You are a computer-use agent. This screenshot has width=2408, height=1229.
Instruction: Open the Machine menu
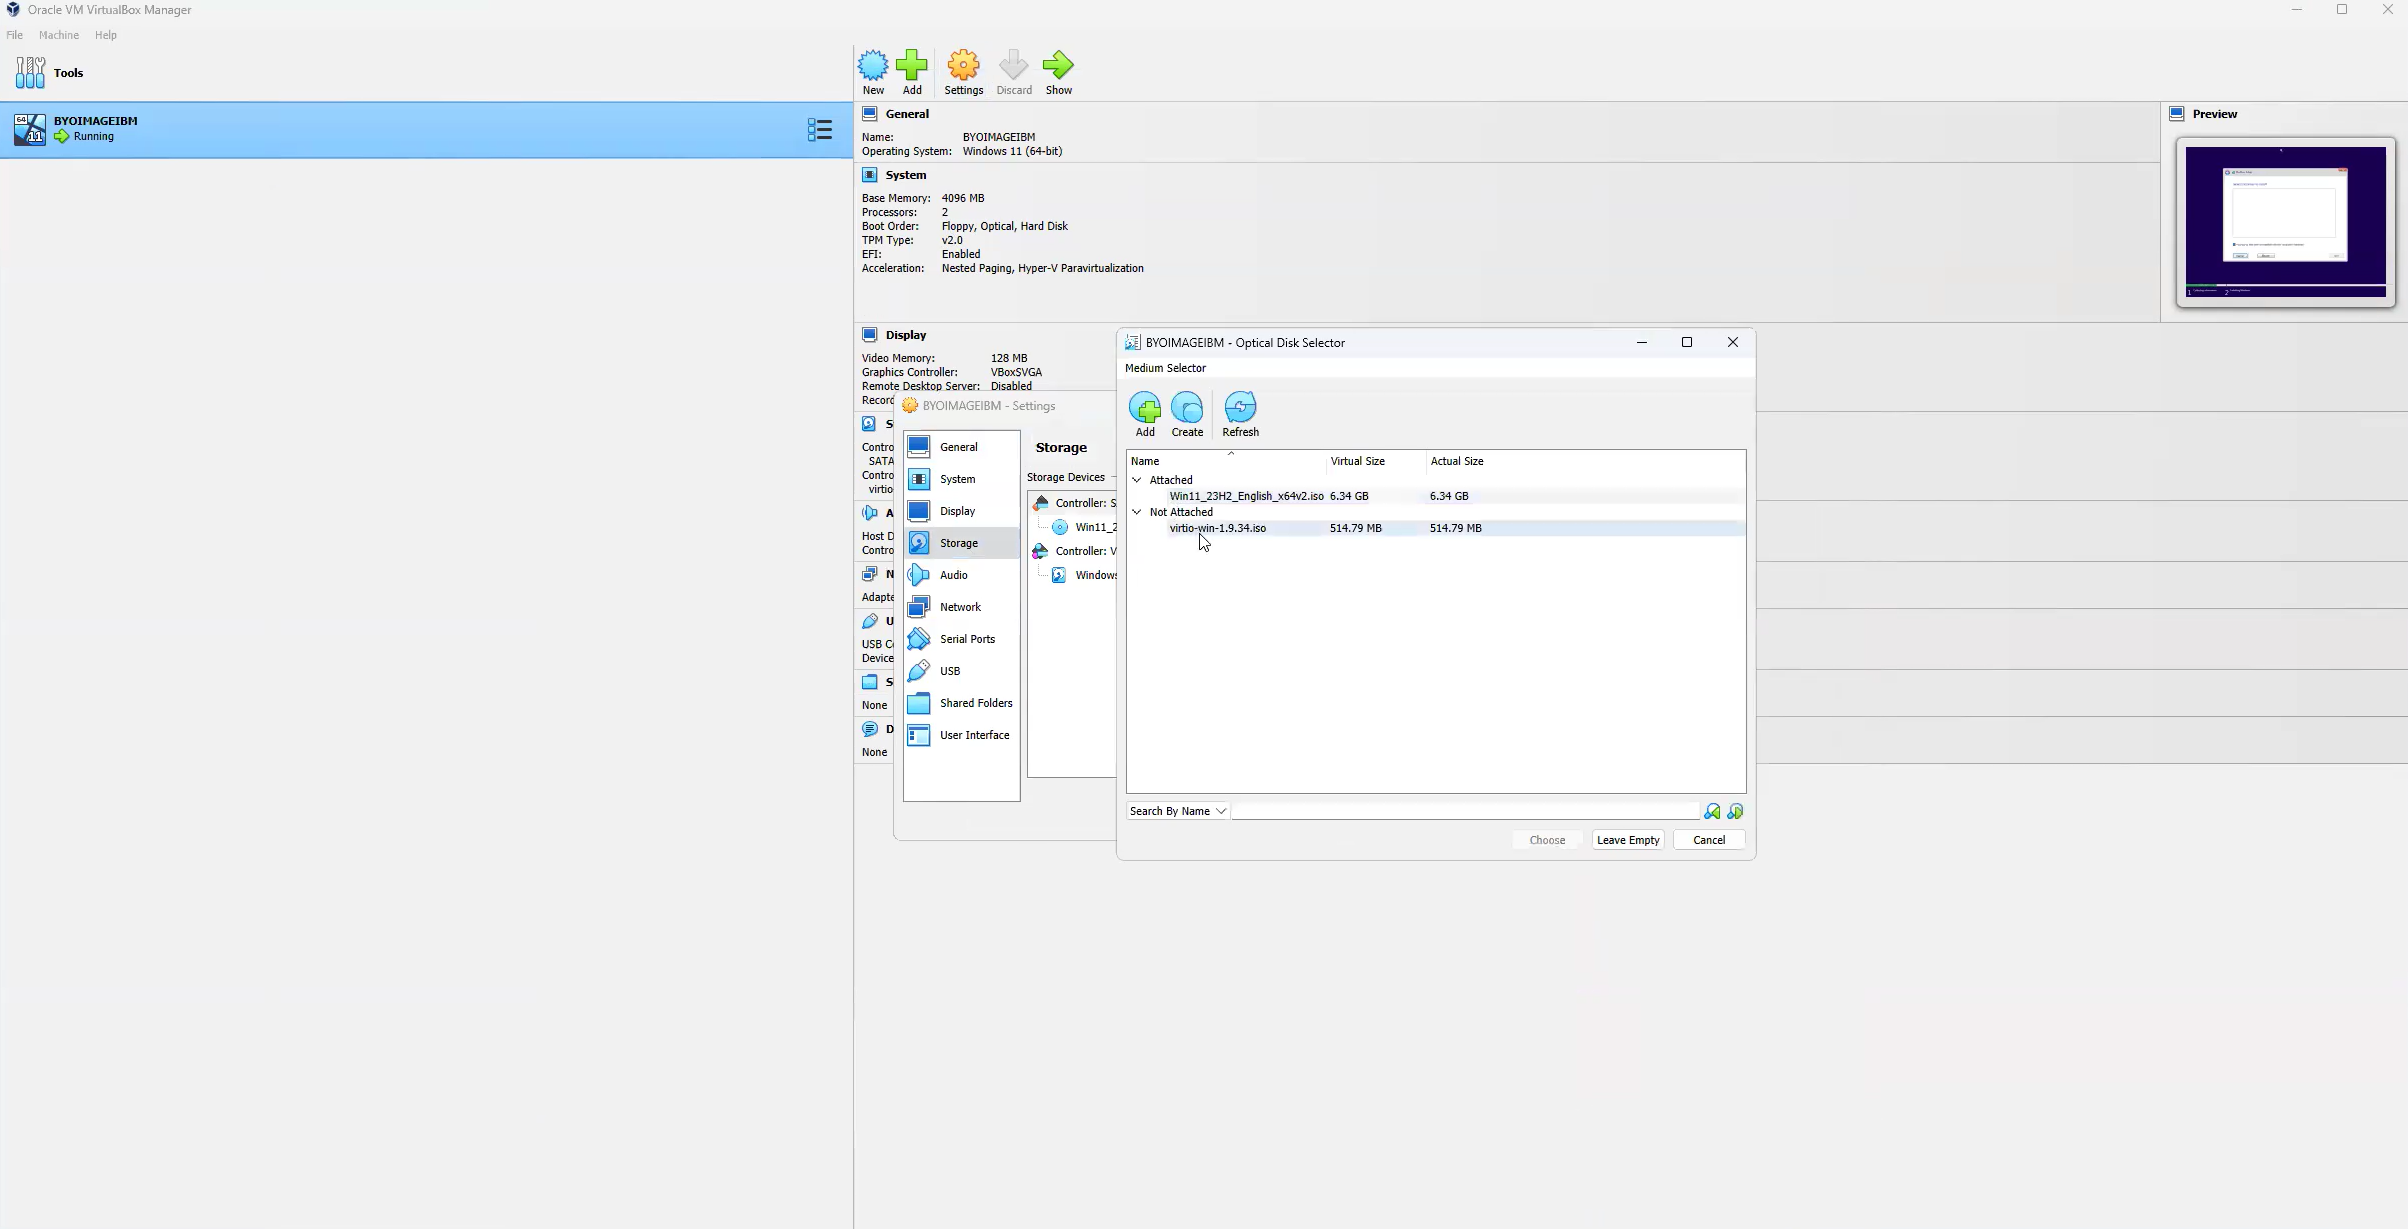pos(59,35)
